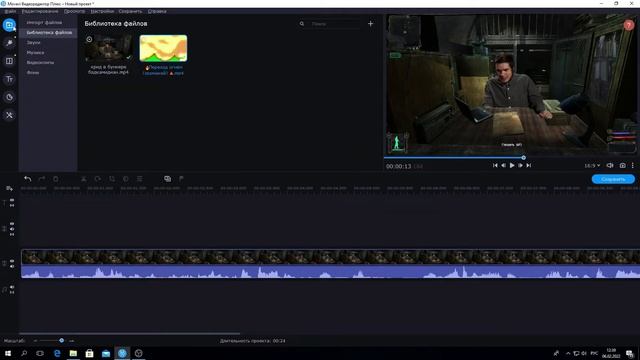Click the Crop tool icon
Image resolution: width=640 pixels, height=360 pixels.
point(112,179)
